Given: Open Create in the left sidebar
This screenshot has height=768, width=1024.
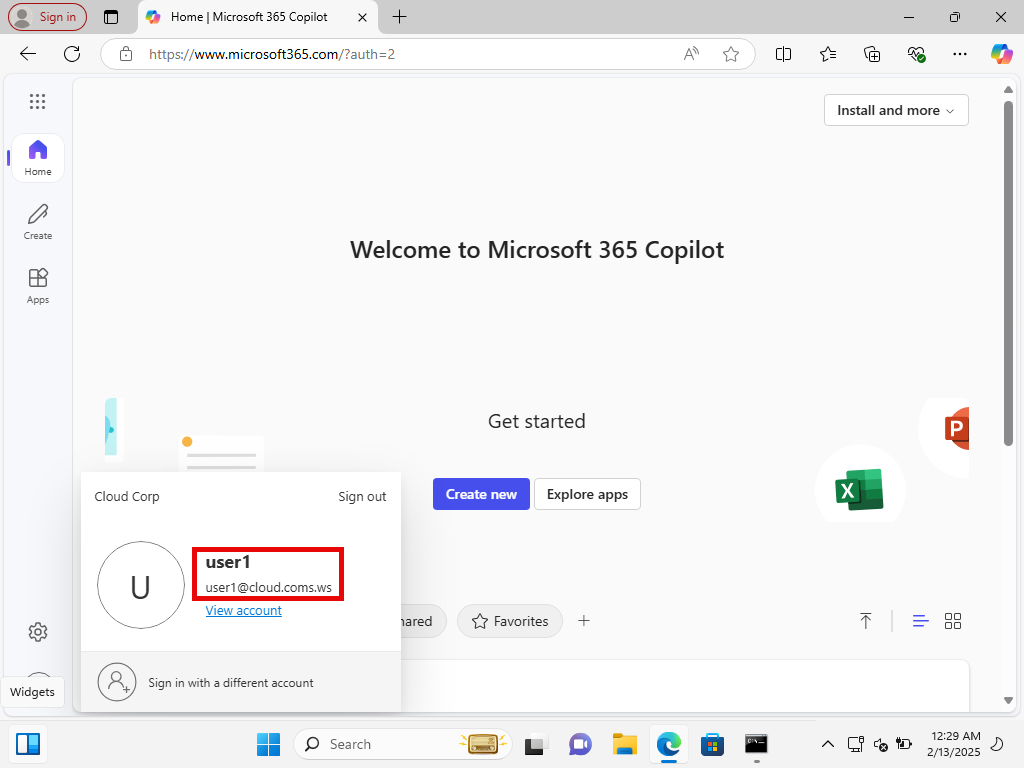Looking at the screenshot, I should point(38,222).
